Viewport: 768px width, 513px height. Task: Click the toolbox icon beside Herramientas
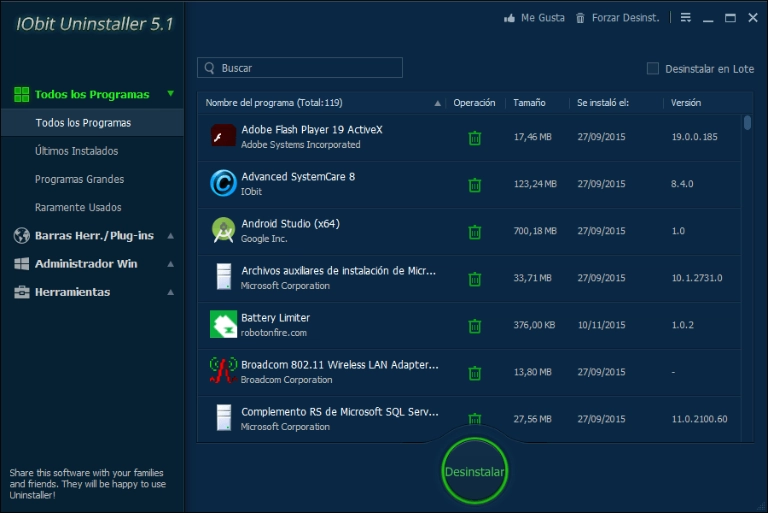click(x=22, y=292)
